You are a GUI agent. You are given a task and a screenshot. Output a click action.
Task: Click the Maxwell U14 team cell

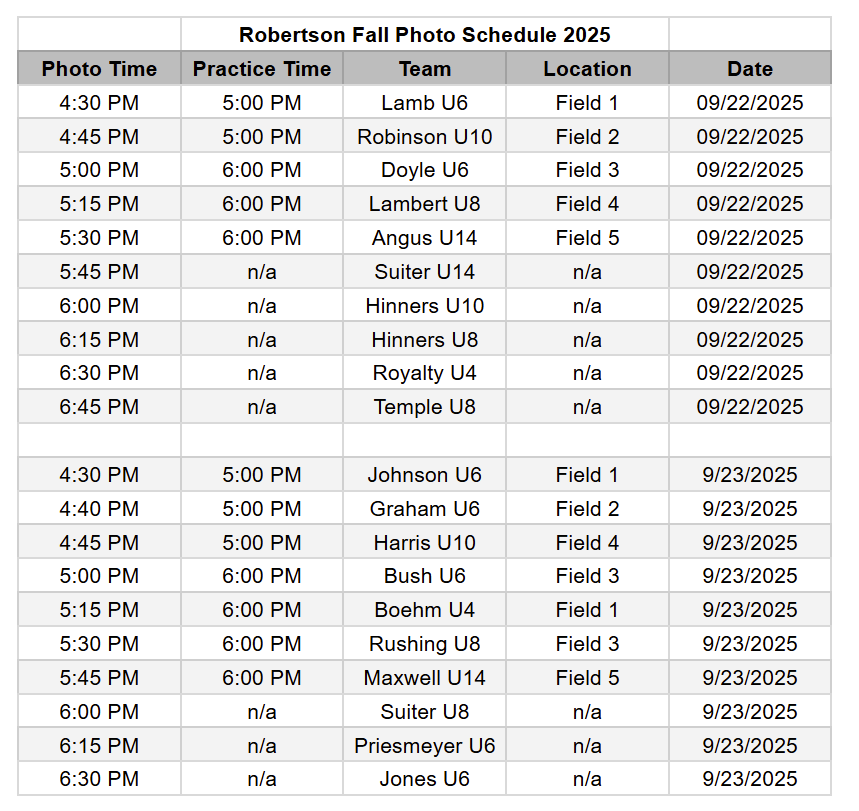tap(424, 678)
